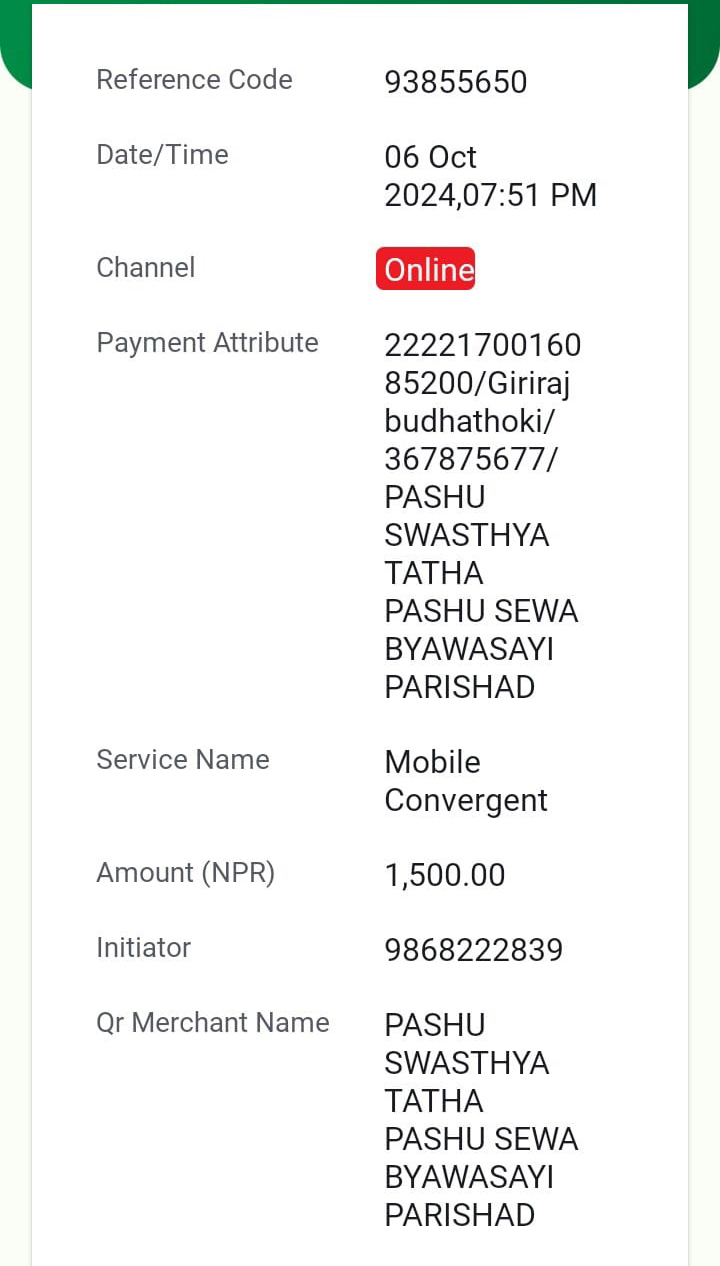Select the date 06 Oct 2024, 07:51 PM
The height and width of the screenshot is (1266, 720).
tap(490, 176)
